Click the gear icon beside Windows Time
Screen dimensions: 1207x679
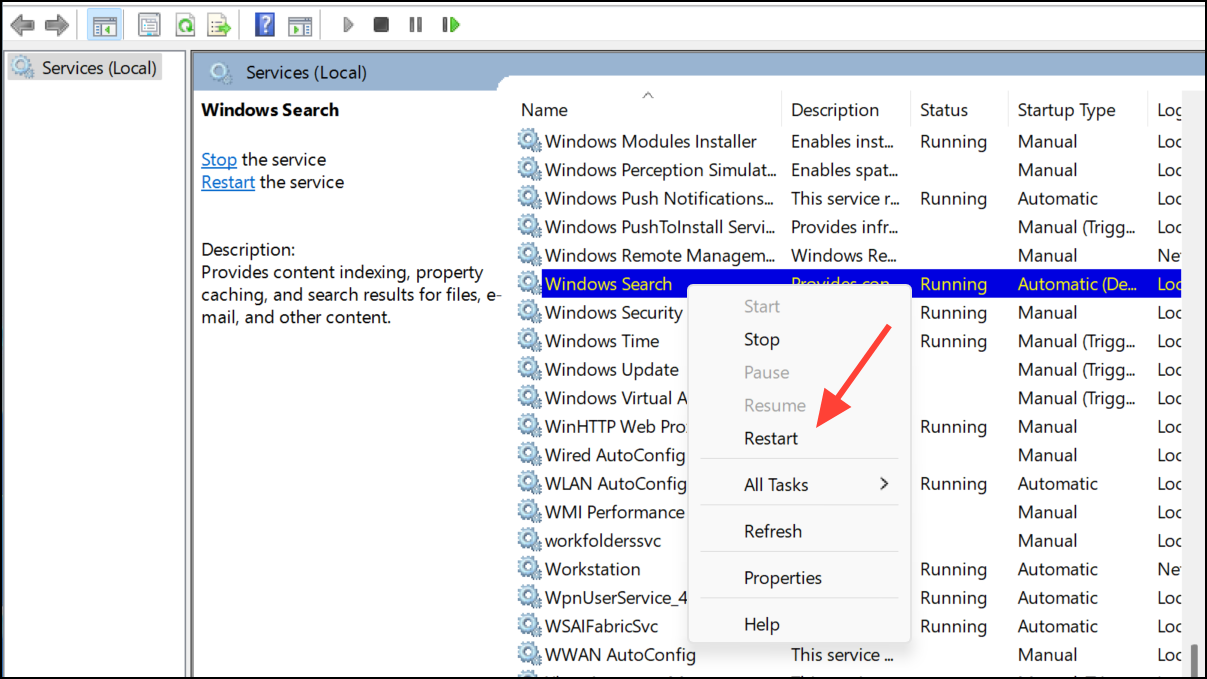(x=529, y=341)
